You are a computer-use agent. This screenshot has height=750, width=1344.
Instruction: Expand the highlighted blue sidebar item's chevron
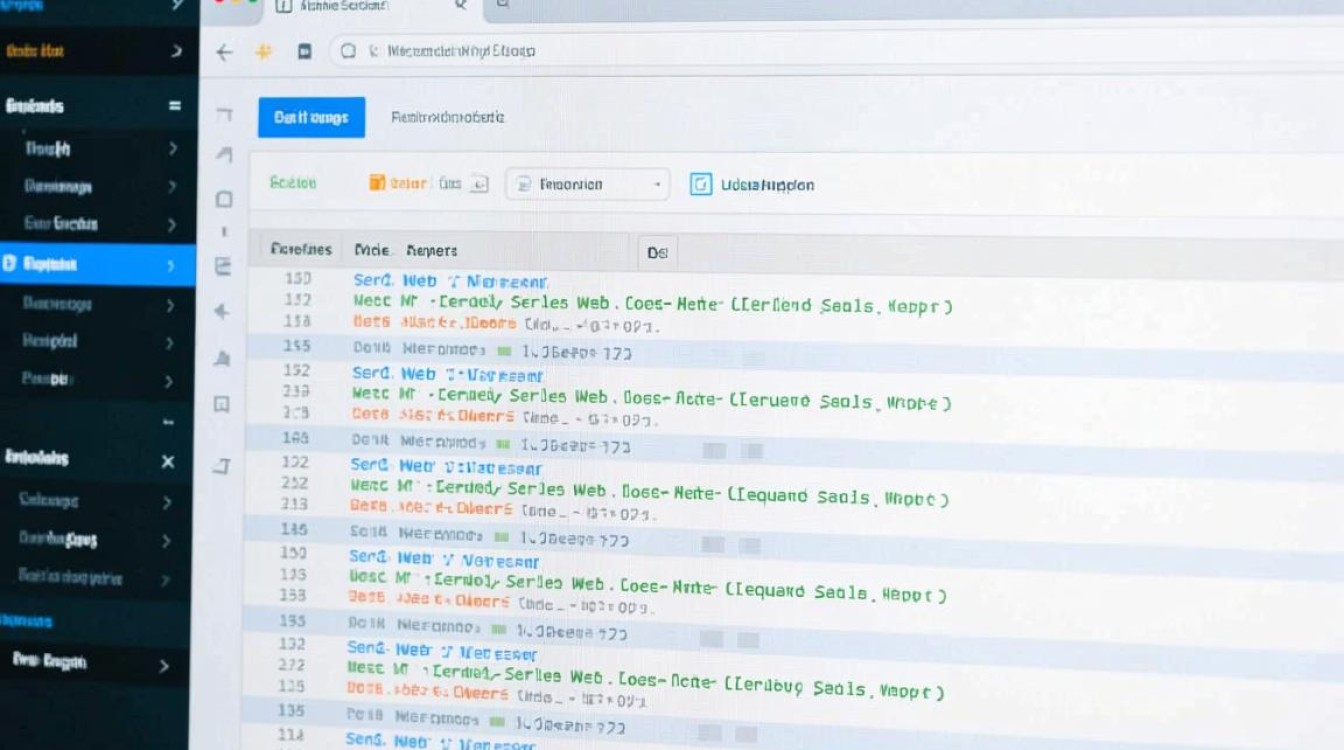[170, 265]
